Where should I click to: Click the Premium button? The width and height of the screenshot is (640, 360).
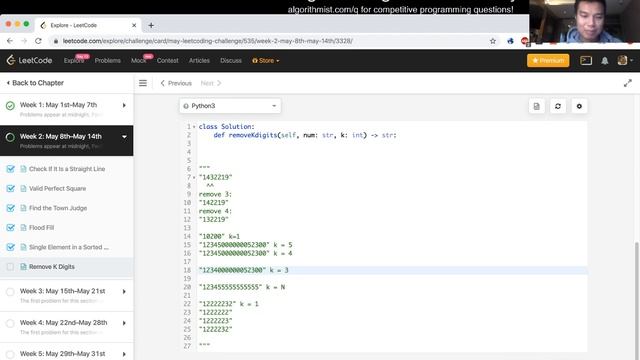click(x=548, y=60)
